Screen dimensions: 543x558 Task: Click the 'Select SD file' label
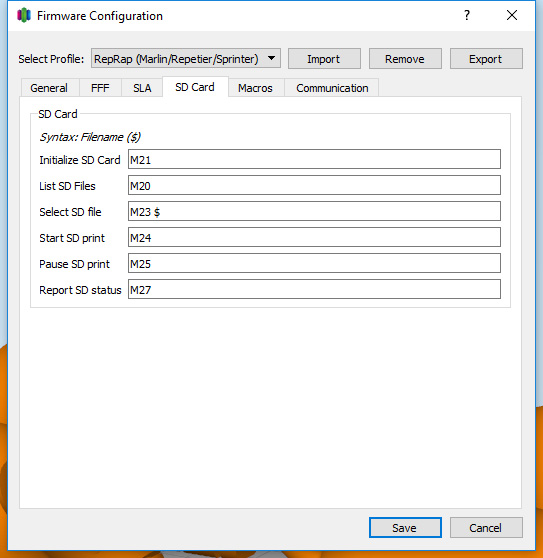click(x=70, y=212)
